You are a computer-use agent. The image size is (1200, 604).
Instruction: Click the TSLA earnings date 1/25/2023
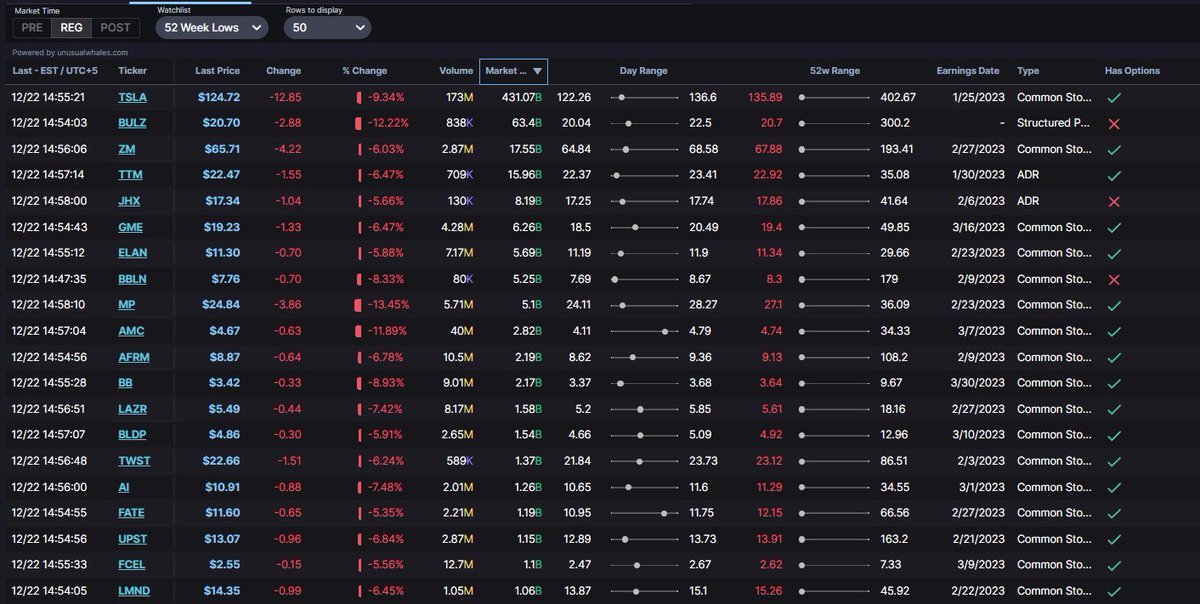(975, 97)
